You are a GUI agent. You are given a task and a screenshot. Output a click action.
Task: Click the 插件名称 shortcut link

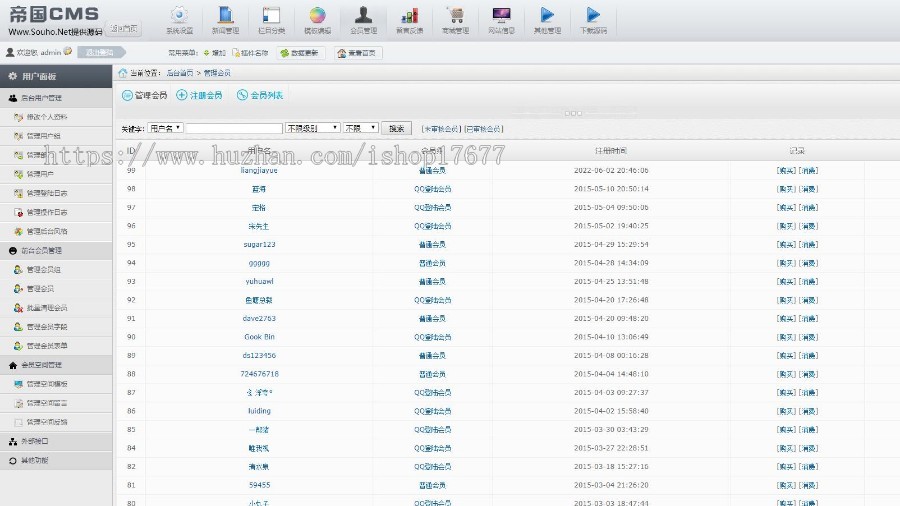click(250, 53)
